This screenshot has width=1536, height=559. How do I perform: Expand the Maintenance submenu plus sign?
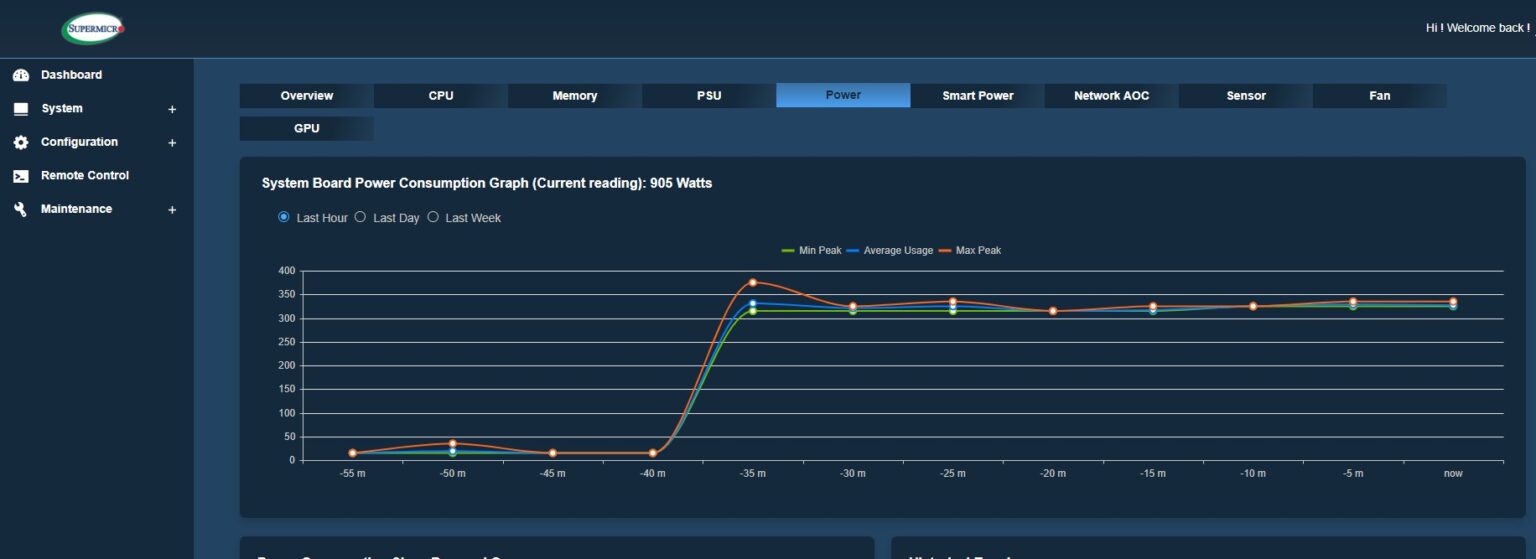[172, 210]
